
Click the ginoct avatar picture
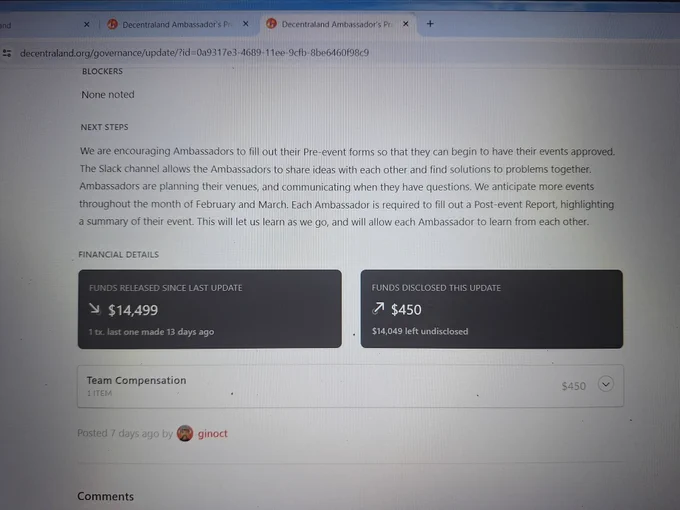pos(185,433)
